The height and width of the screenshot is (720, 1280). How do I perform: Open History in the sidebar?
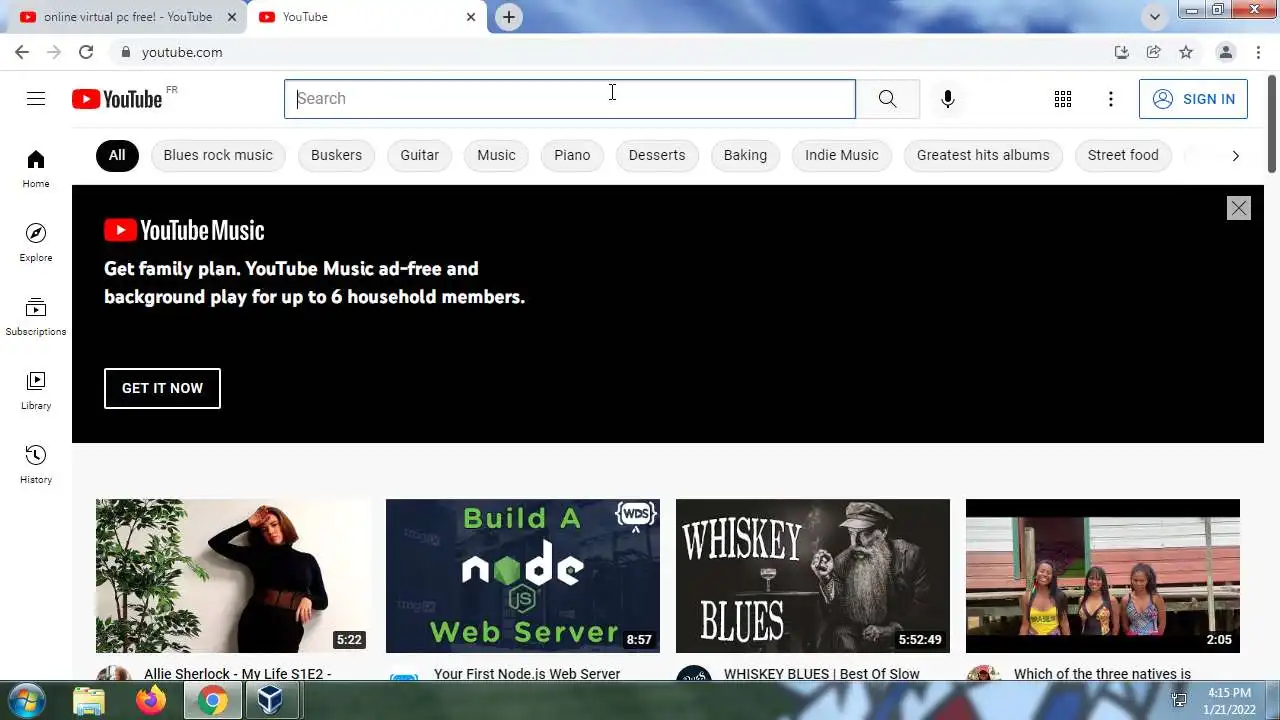point(36,465)
